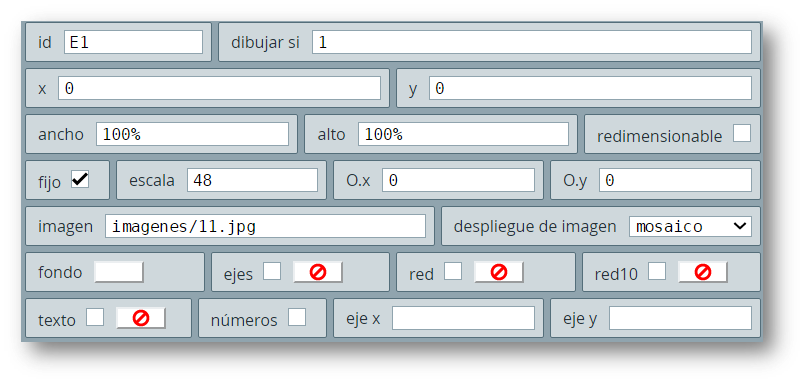Enable the red10 checkbox

657,271
